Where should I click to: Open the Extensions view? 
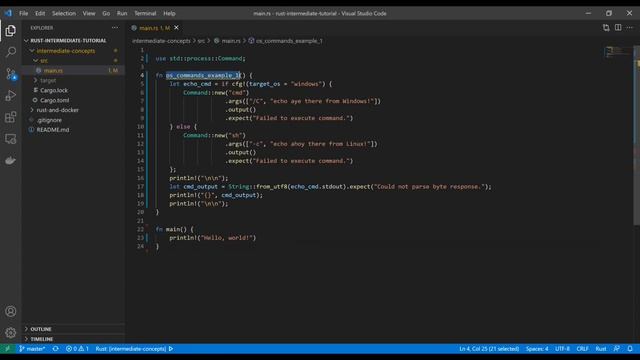tap(11, 117)
